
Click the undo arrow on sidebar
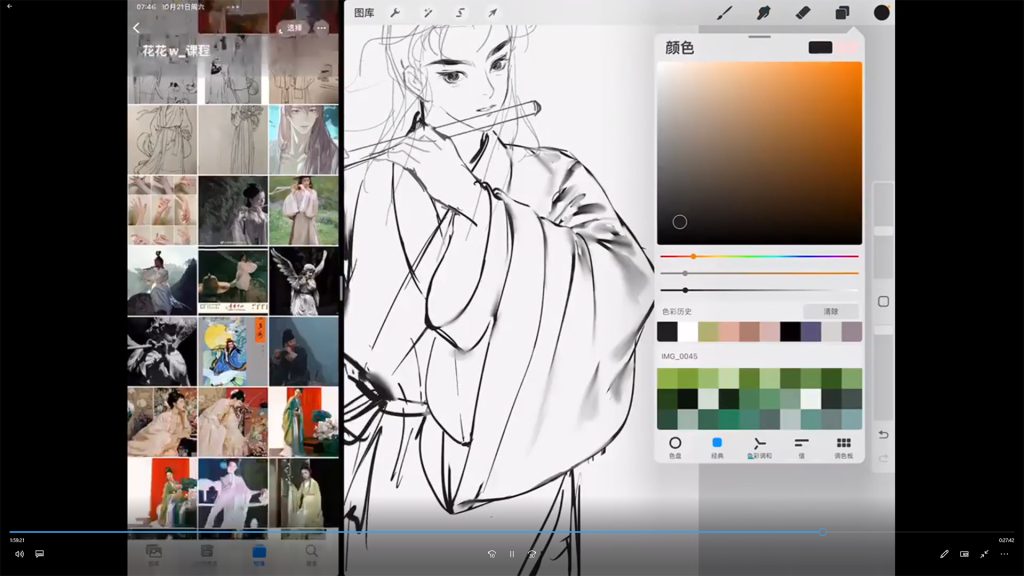[x=883, y=434]
